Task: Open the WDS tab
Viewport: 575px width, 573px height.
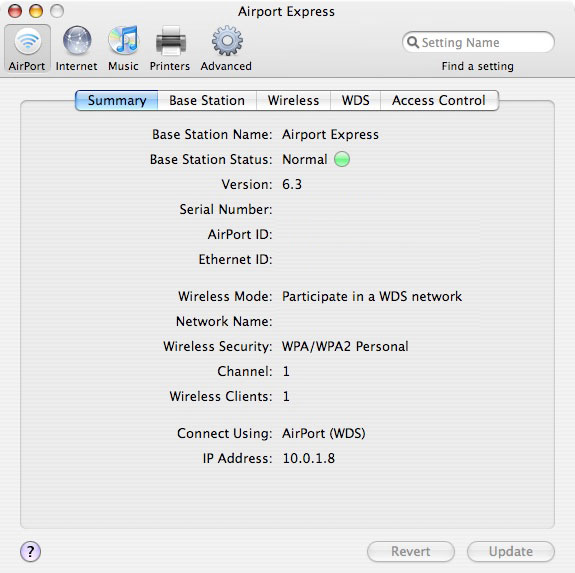Action: [356, 100]
